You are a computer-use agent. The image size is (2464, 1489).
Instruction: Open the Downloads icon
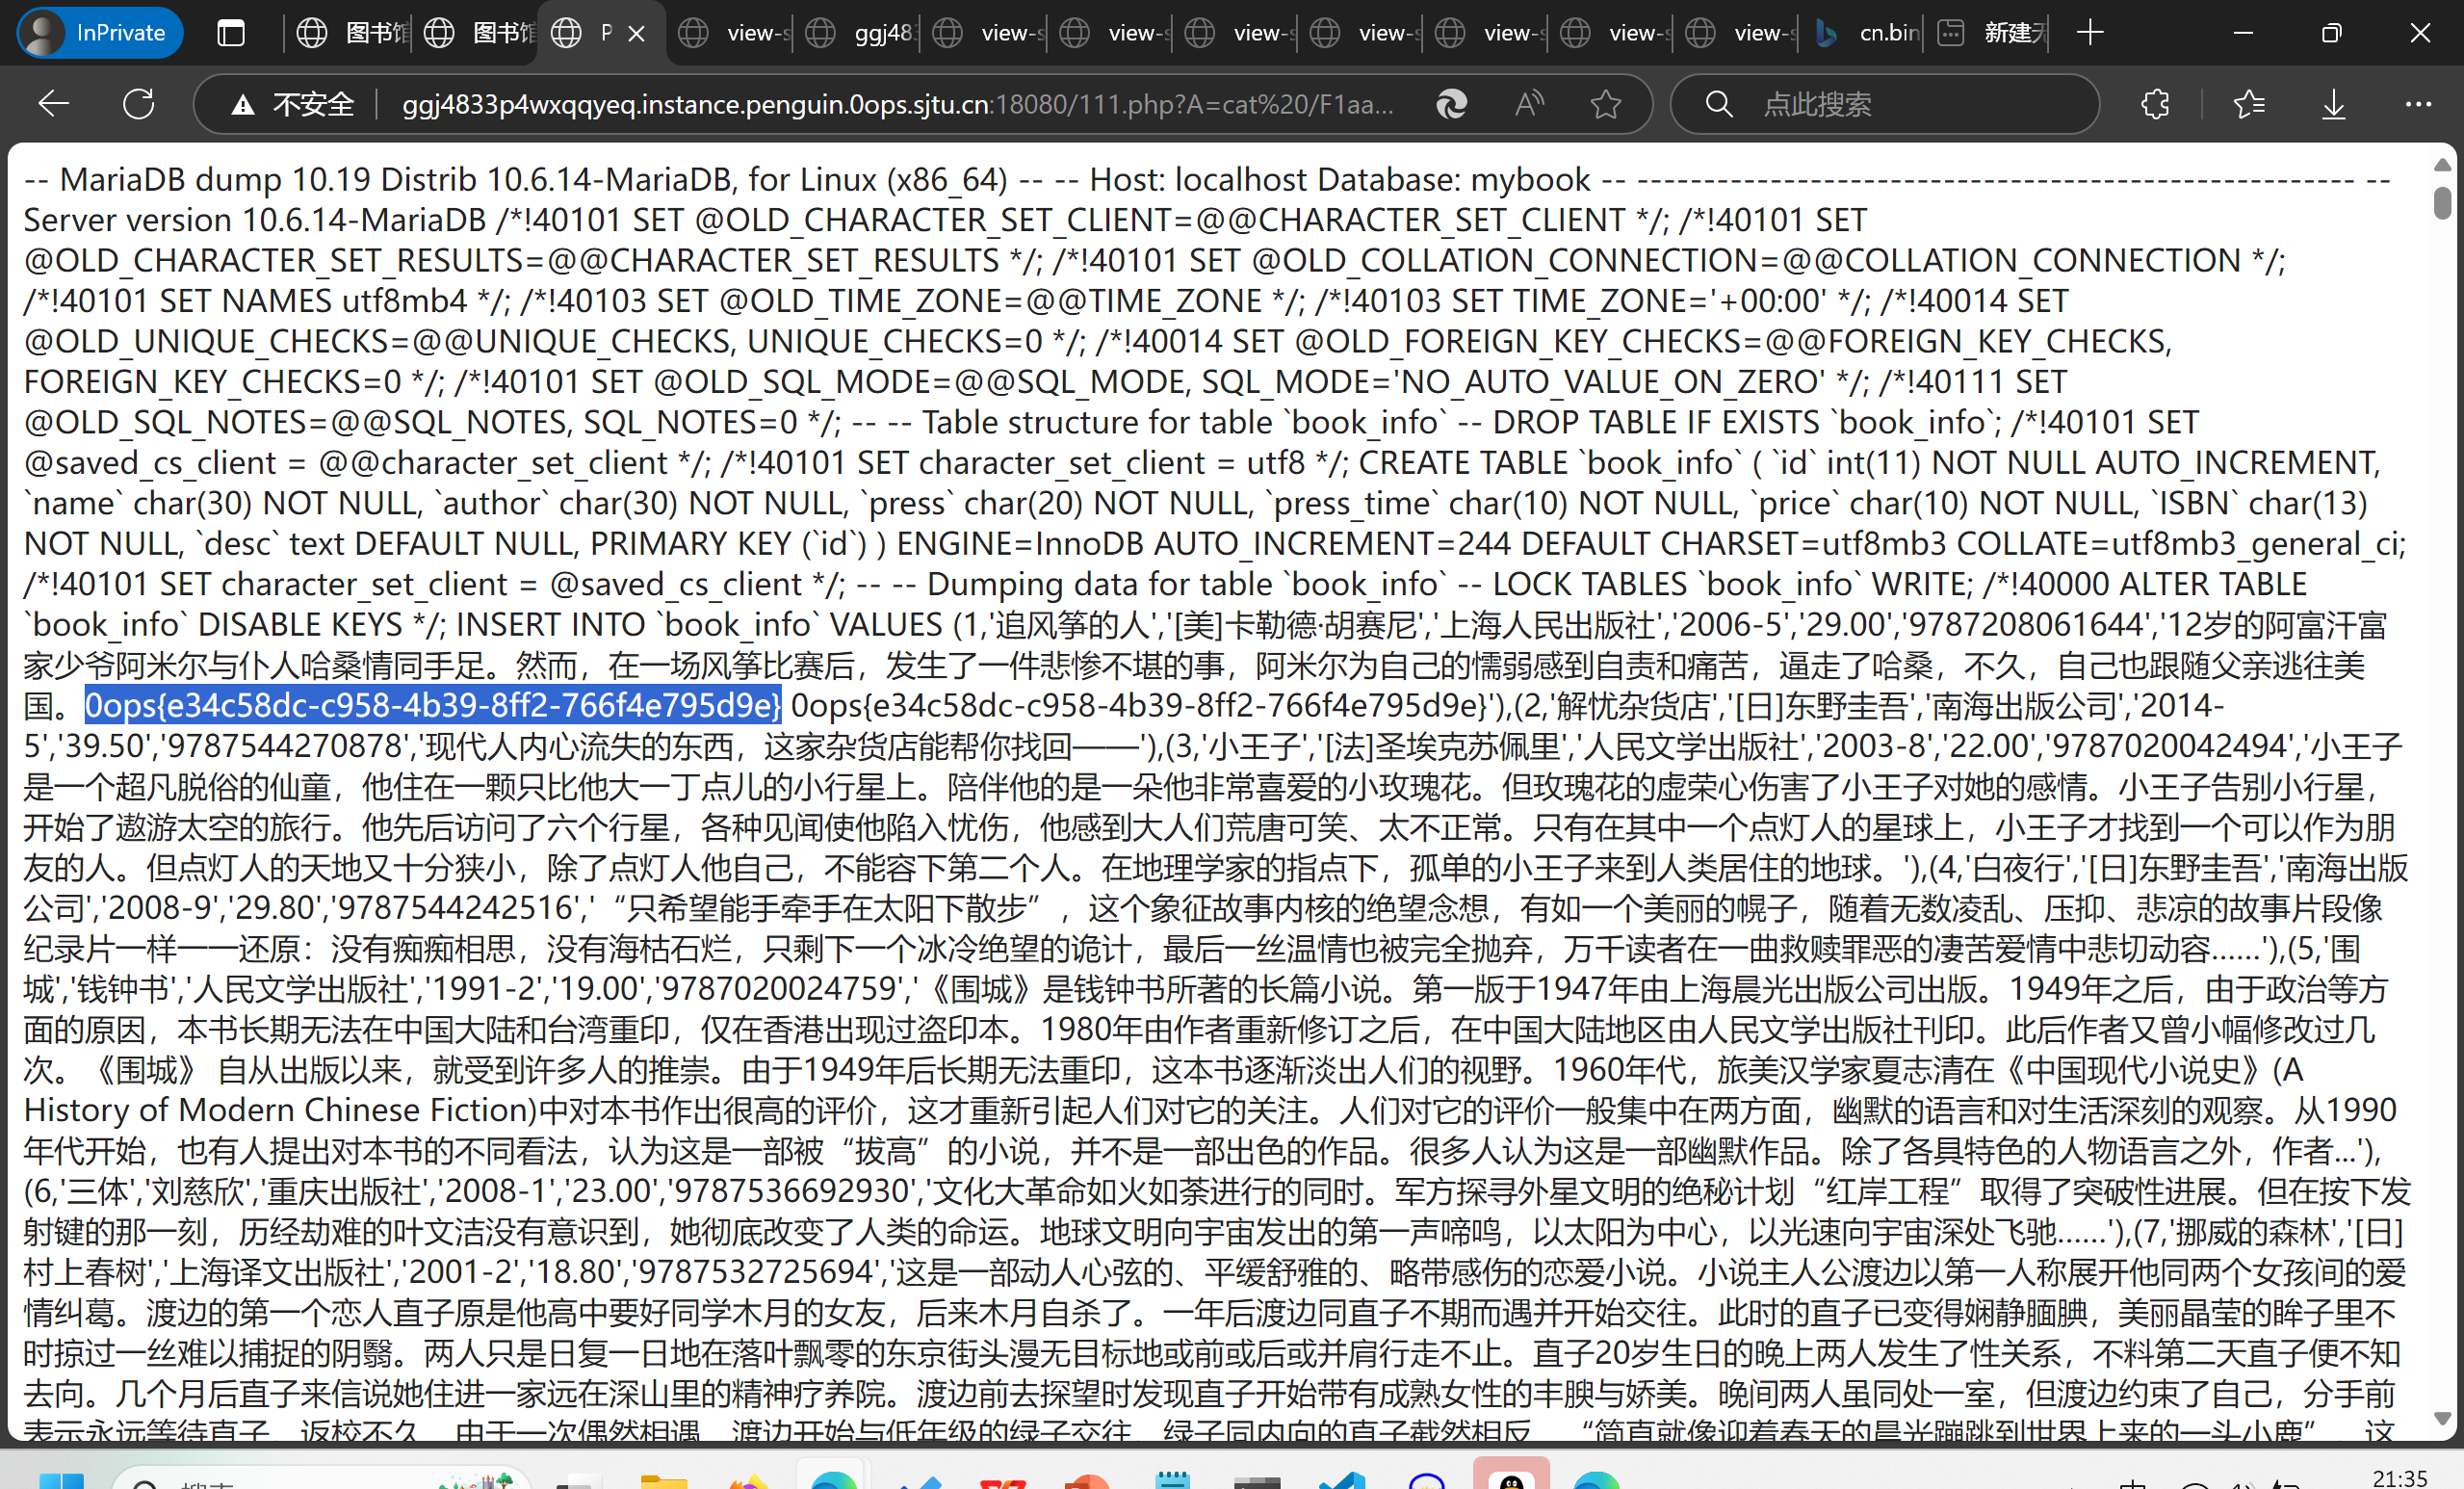click(2333, 104)
